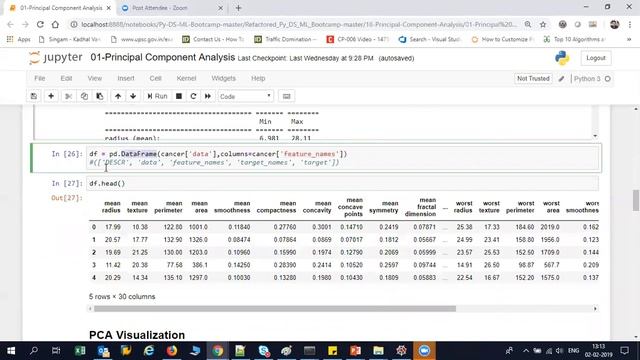
Task: Open the Edit menu
Action: (x=66, y=78)
